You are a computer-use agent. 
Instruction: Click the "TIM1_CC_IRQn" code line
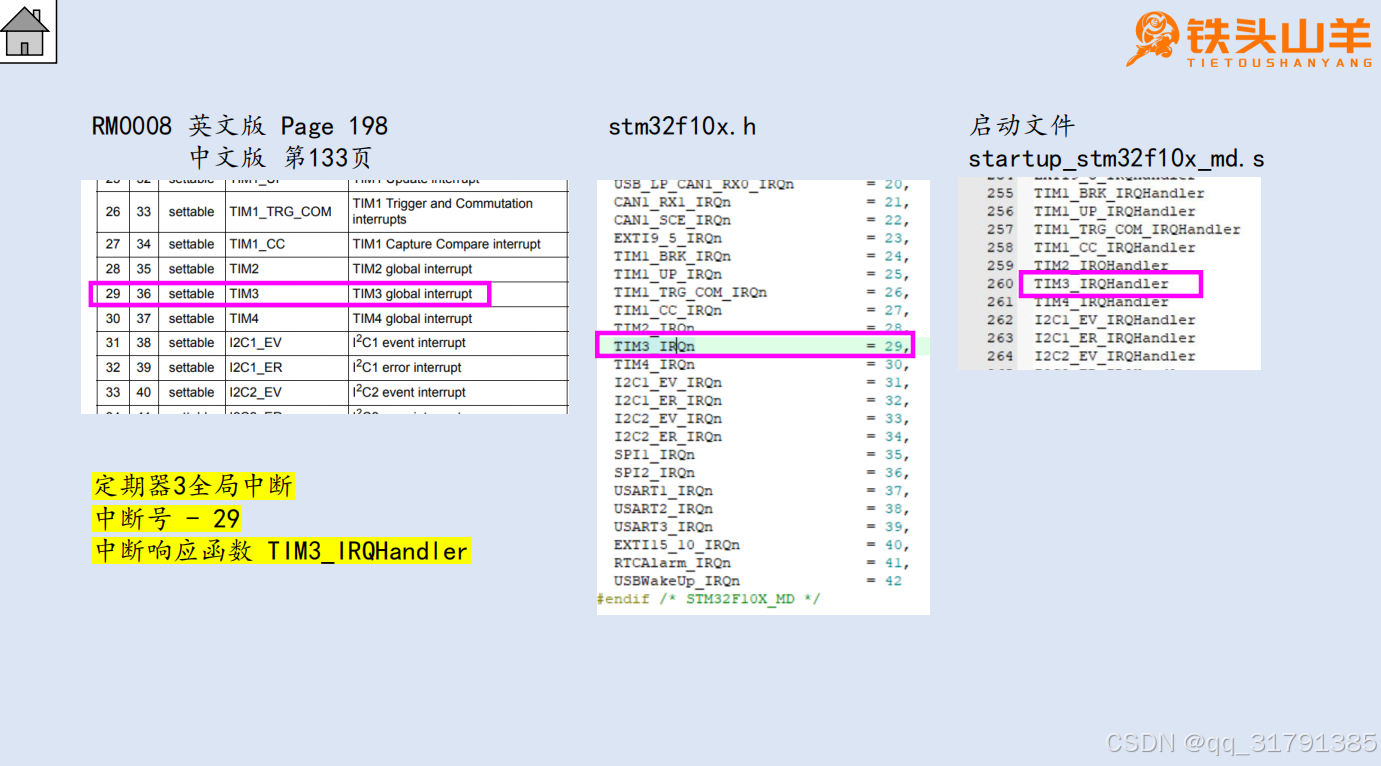(761, 310)
